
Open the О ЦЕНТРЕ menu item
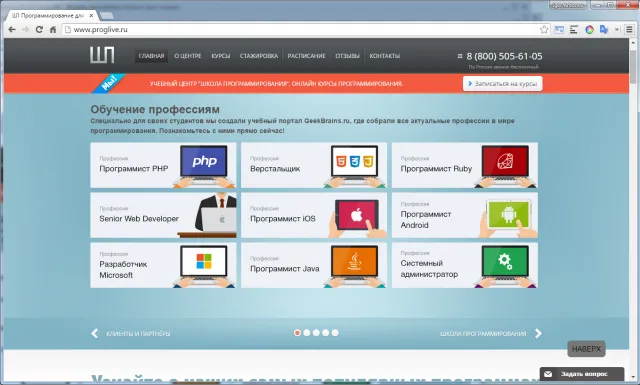188,56
